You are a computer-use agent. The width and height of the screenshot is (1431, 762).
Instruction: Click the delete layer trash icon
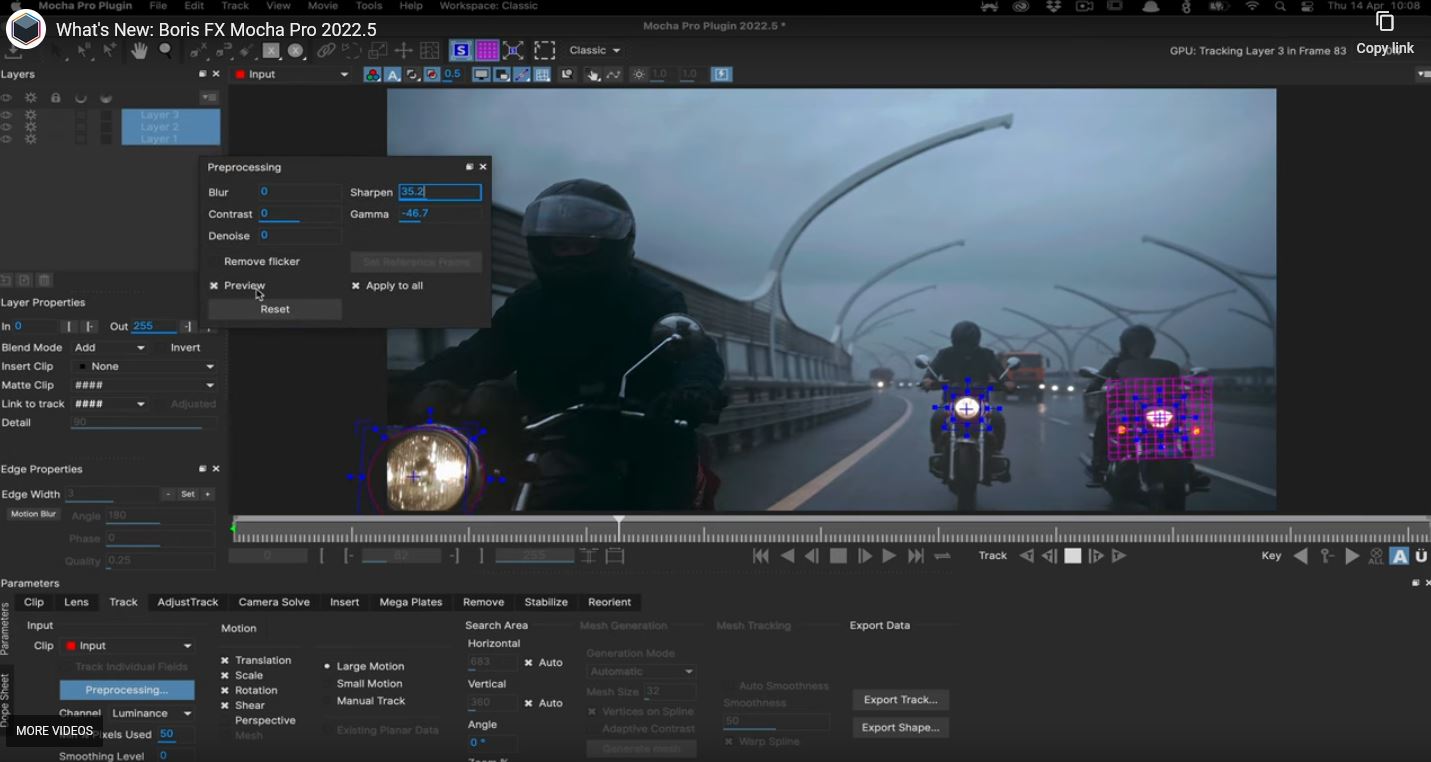click(44, 281)
